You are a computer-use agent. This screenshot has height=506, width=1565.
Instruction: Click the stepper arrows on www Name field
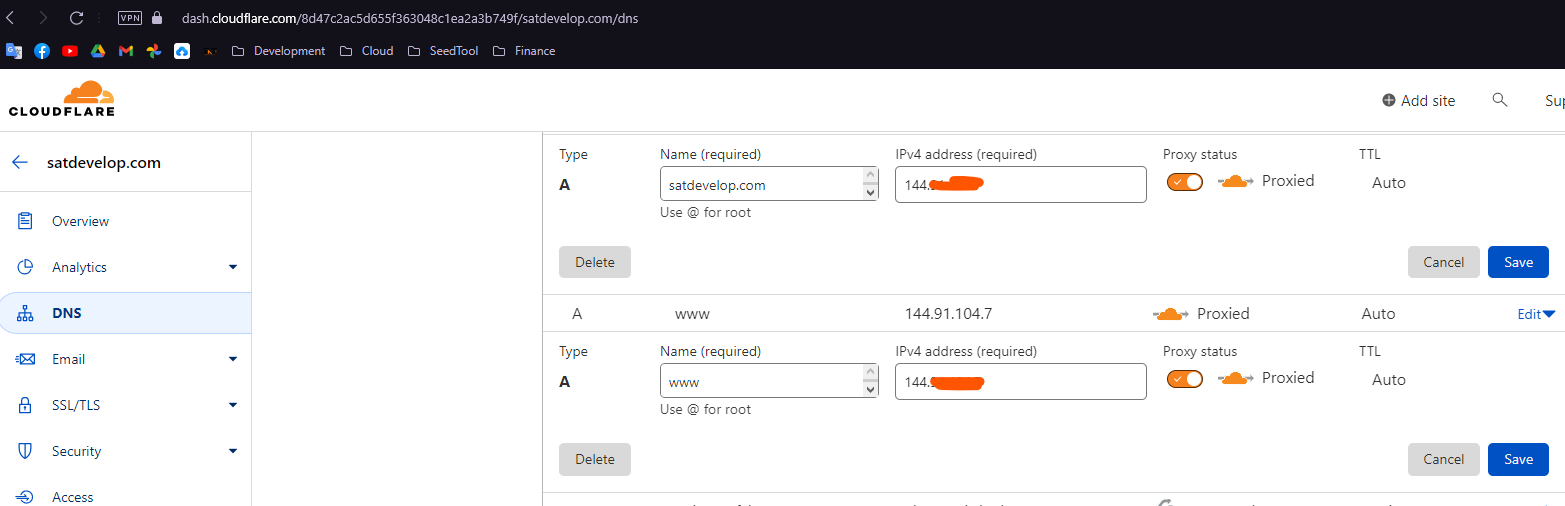[x=870, y=382]
